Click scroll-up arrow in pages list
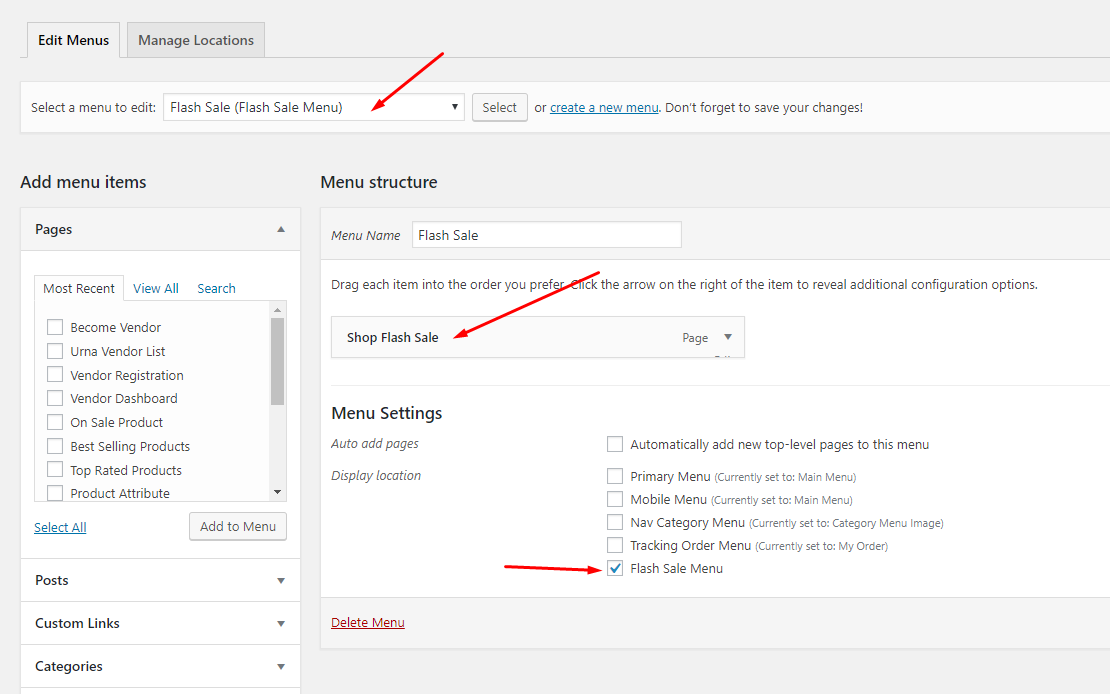 278,310
